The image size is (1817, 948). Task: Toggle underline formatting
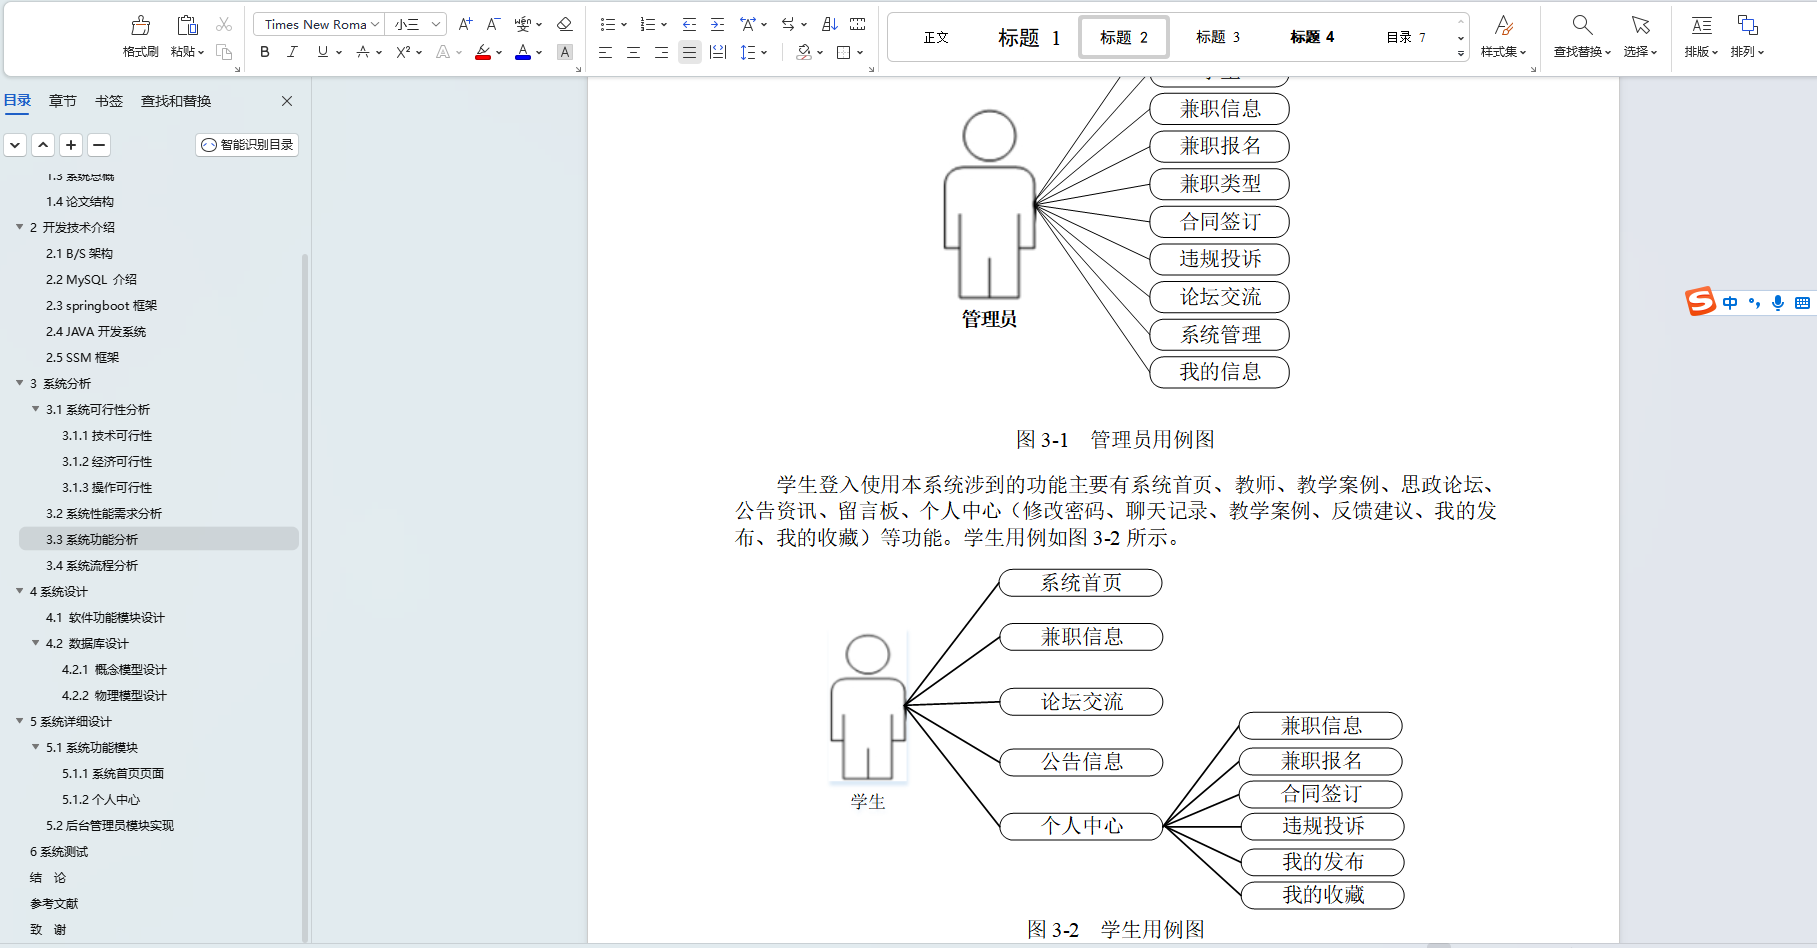pyautogui.click(x=322, y=52)
